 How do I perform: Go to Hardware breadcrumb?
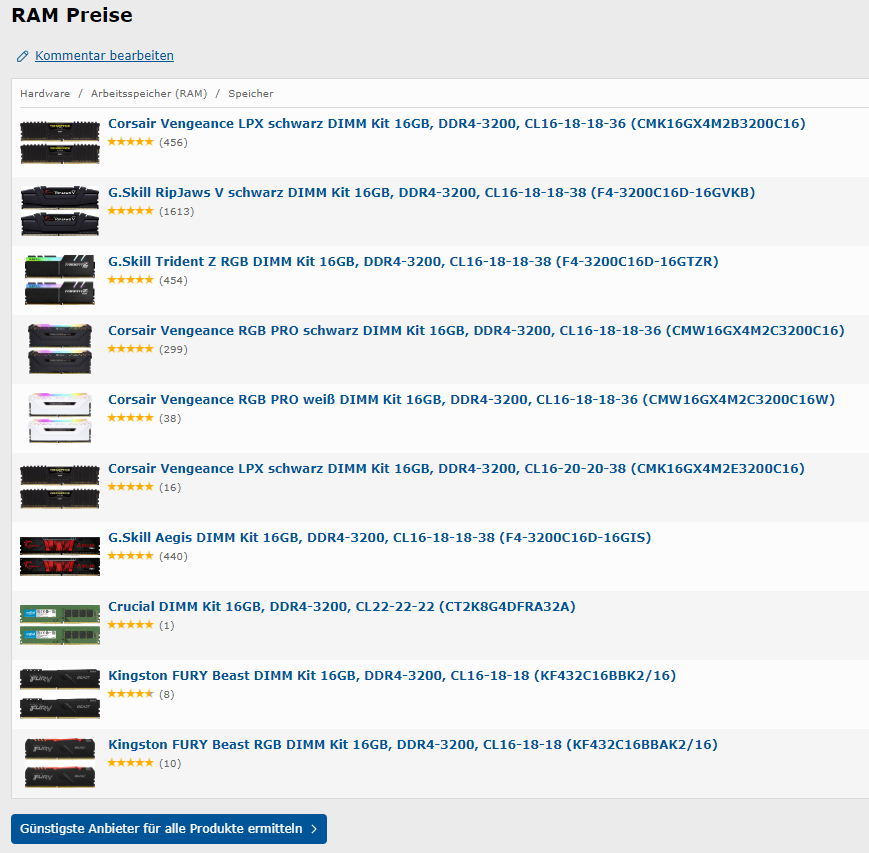point(45,94)
